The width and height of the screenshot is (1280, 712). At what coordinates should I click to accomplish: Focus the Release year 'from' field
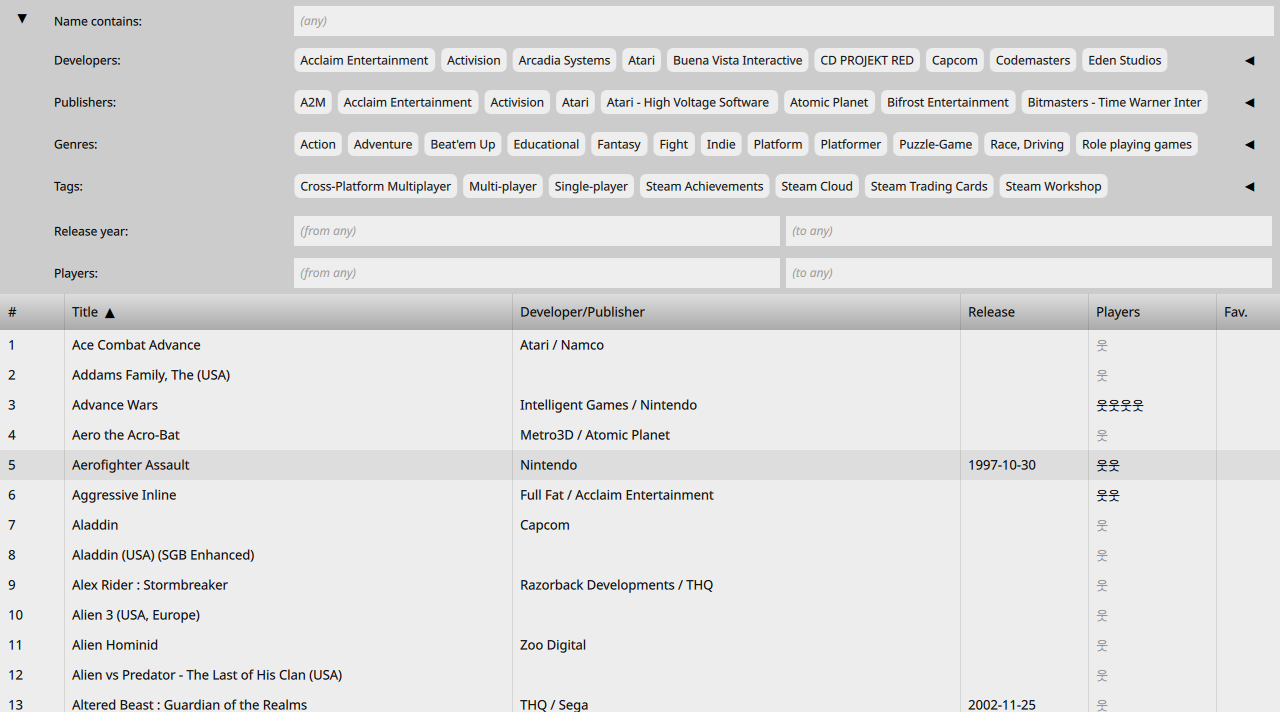coord(537,231)
